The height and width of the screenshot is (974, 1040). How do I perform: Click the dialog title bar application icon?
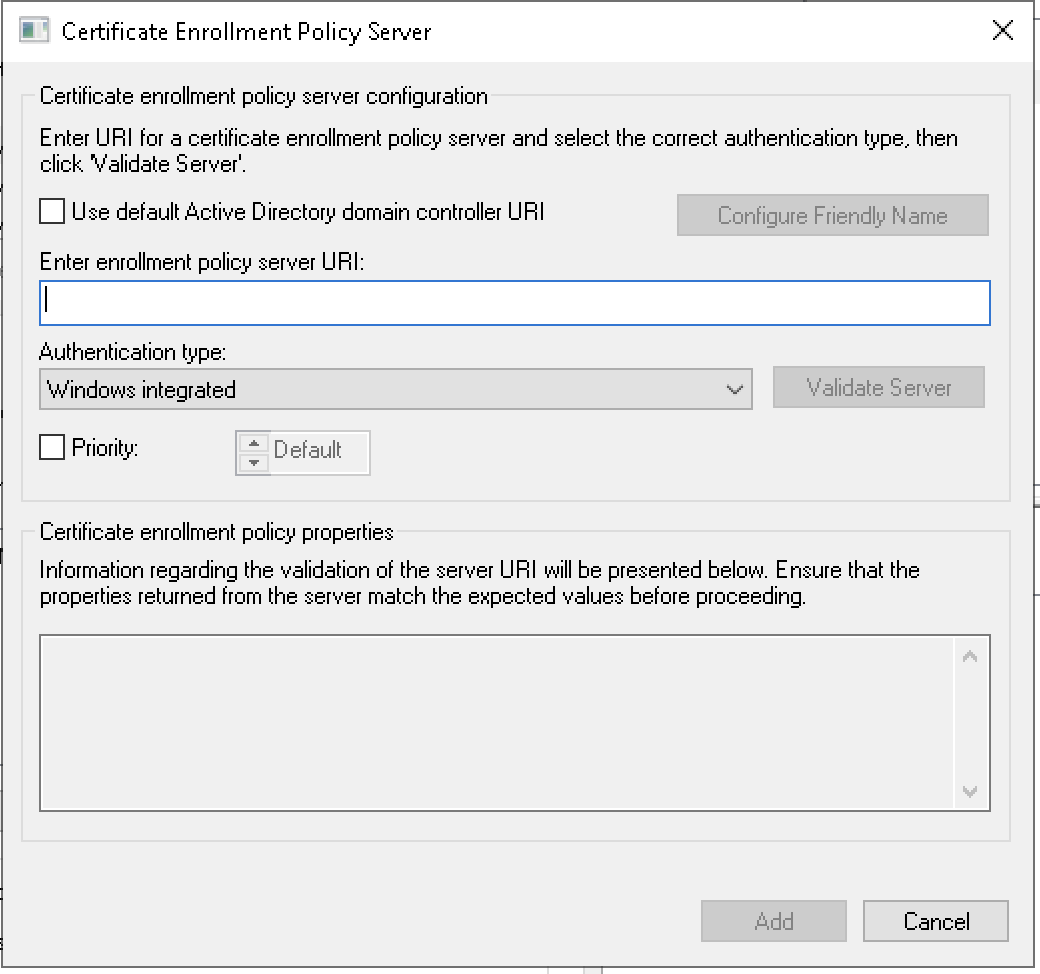(34, 31)
